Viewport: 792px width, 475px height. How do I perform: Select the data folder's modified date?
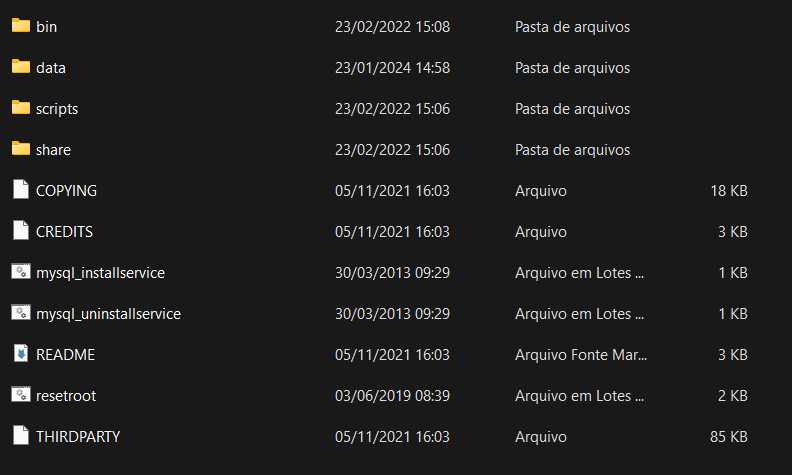(x=392, y=68)
